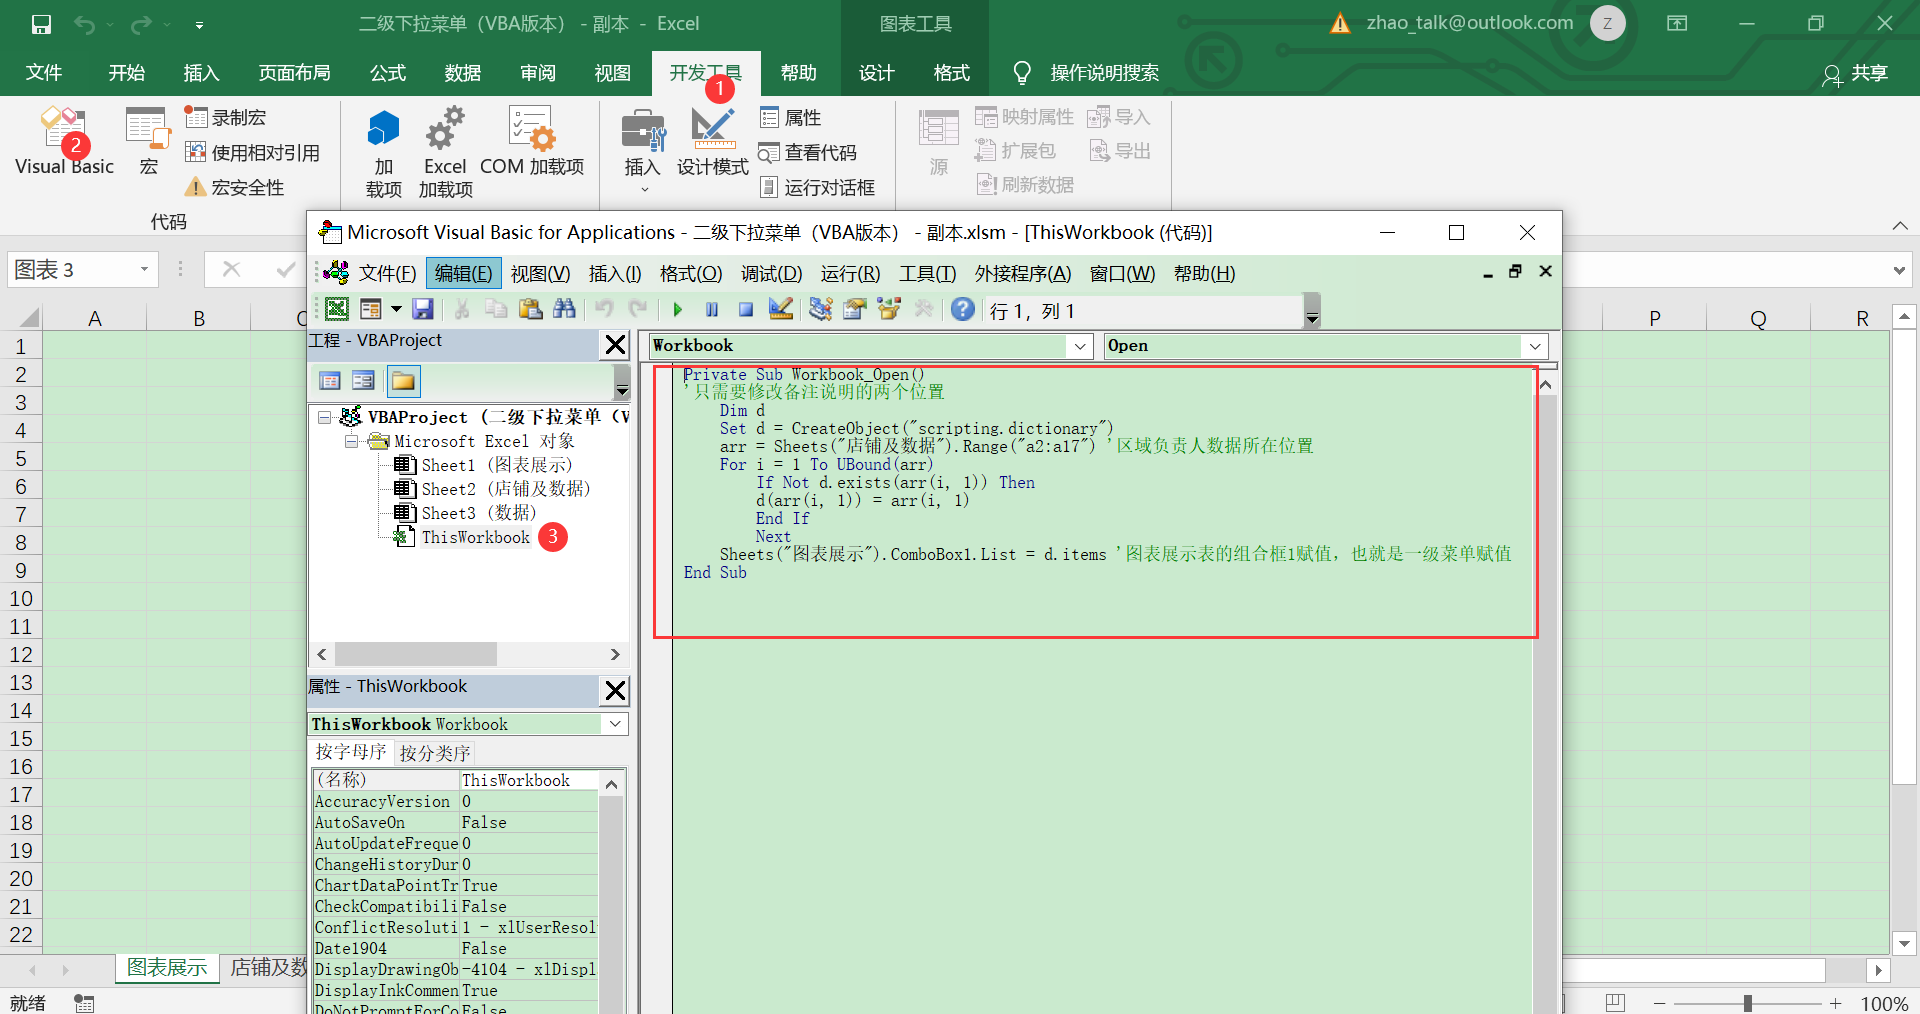Open 宏安全性 settings

click(235, 187)
